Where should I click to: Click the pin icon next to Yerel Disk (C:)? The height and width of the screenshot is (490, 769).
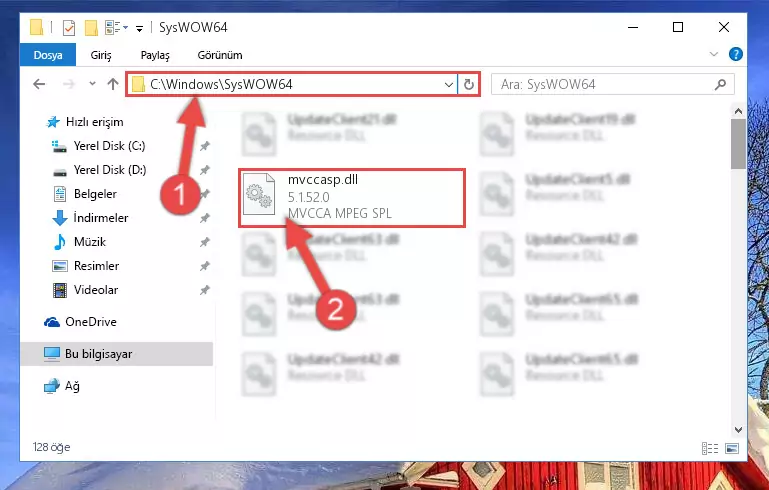coord(205,146)
